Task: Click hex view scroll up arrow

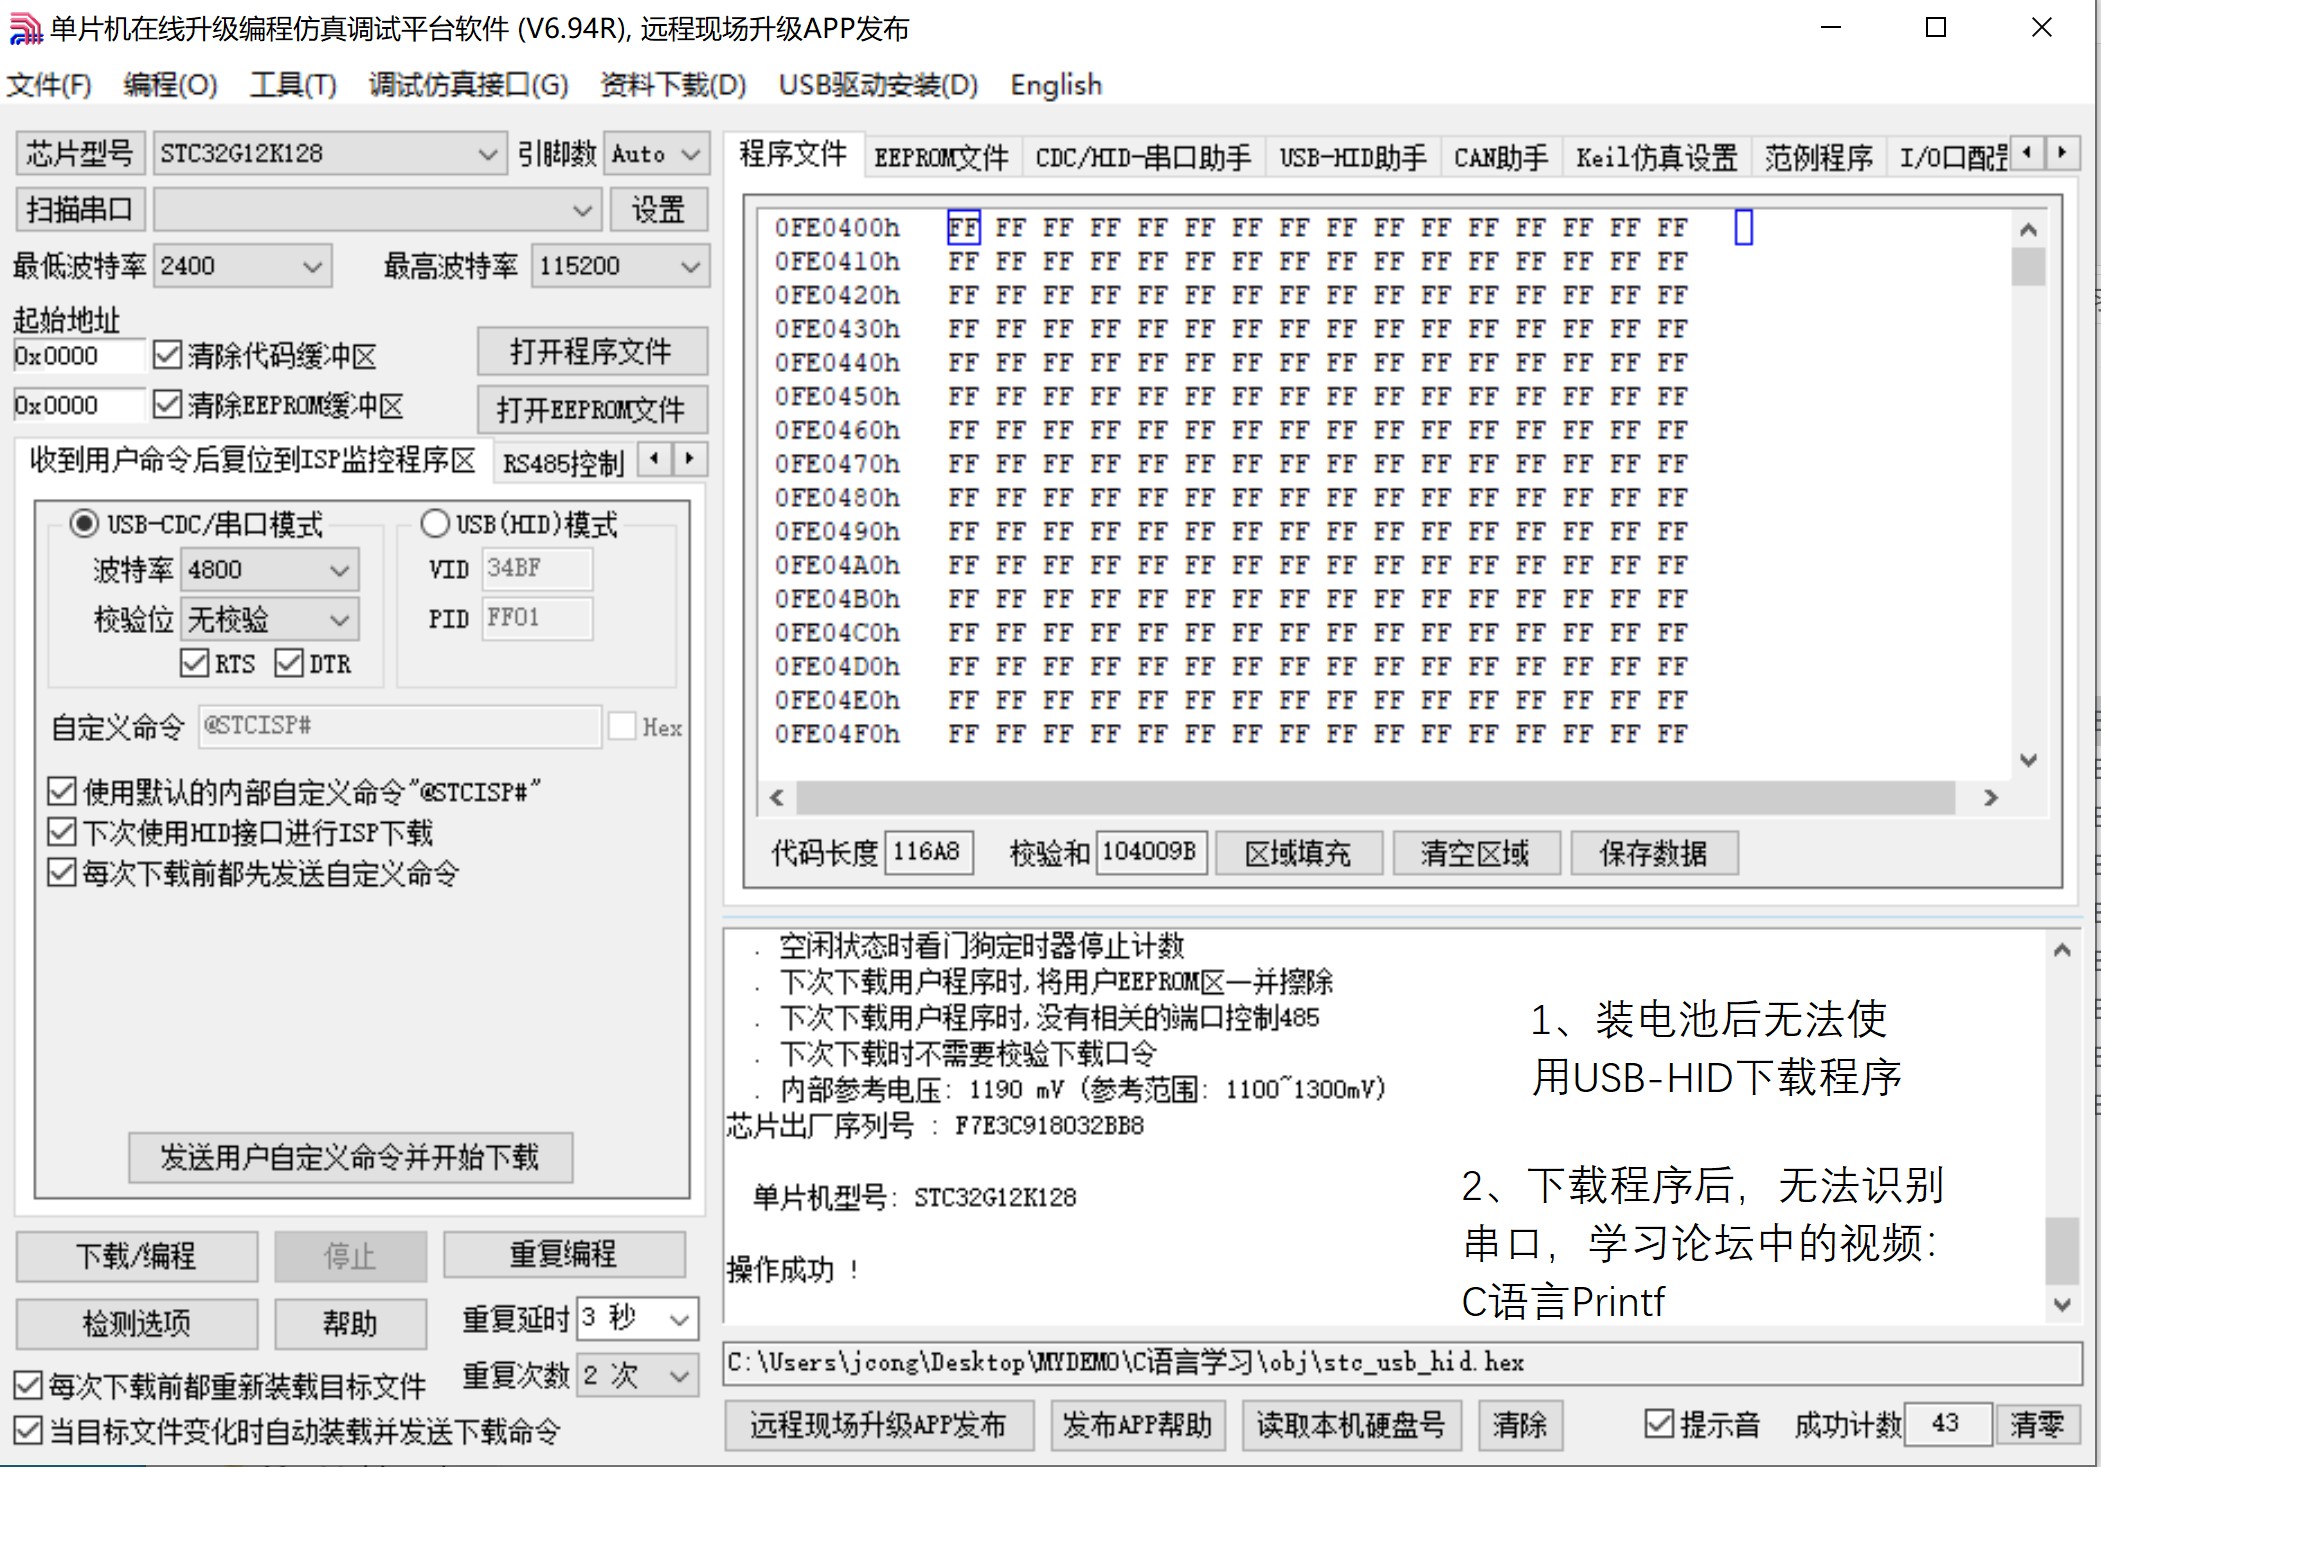Action: pos(2027,230)
